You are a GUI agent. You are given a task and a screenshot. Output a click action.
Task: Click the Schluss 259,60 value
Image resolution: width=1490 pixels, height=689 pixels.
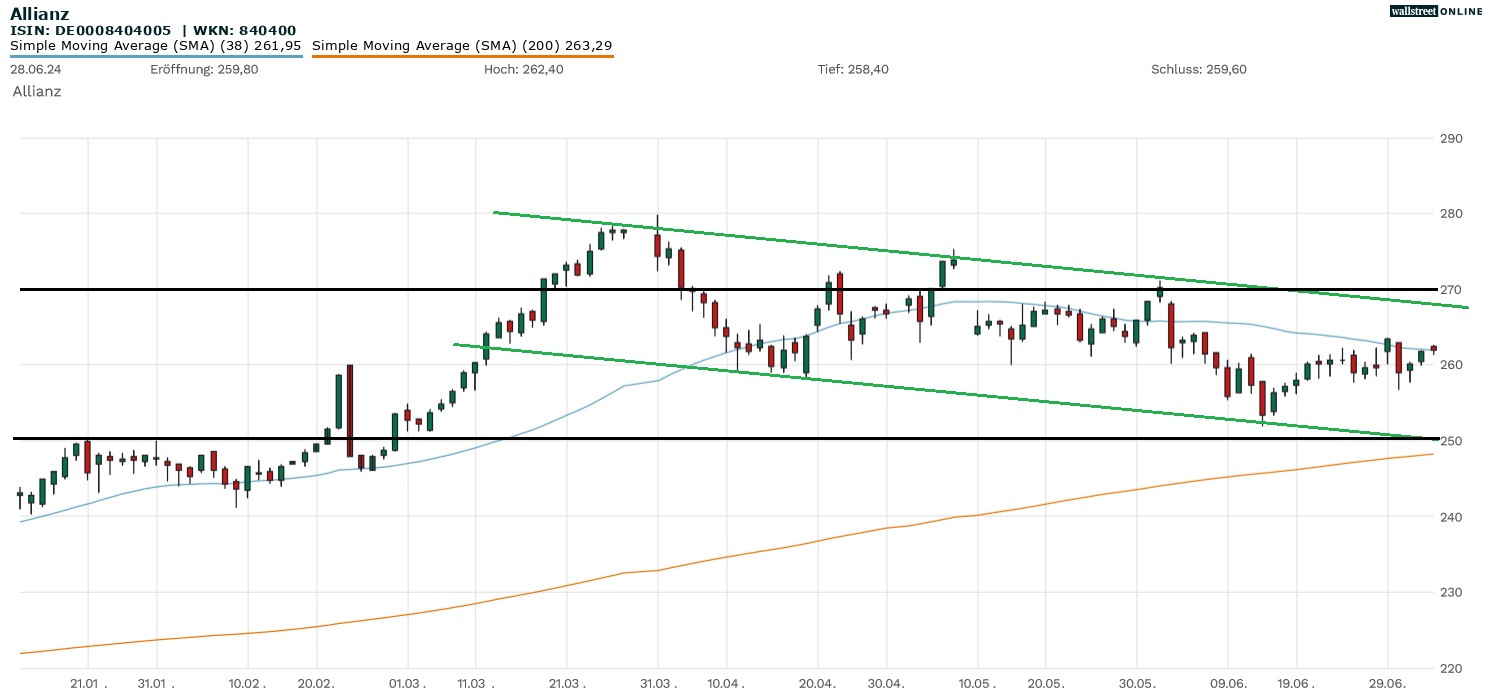tap(1198, 69)
